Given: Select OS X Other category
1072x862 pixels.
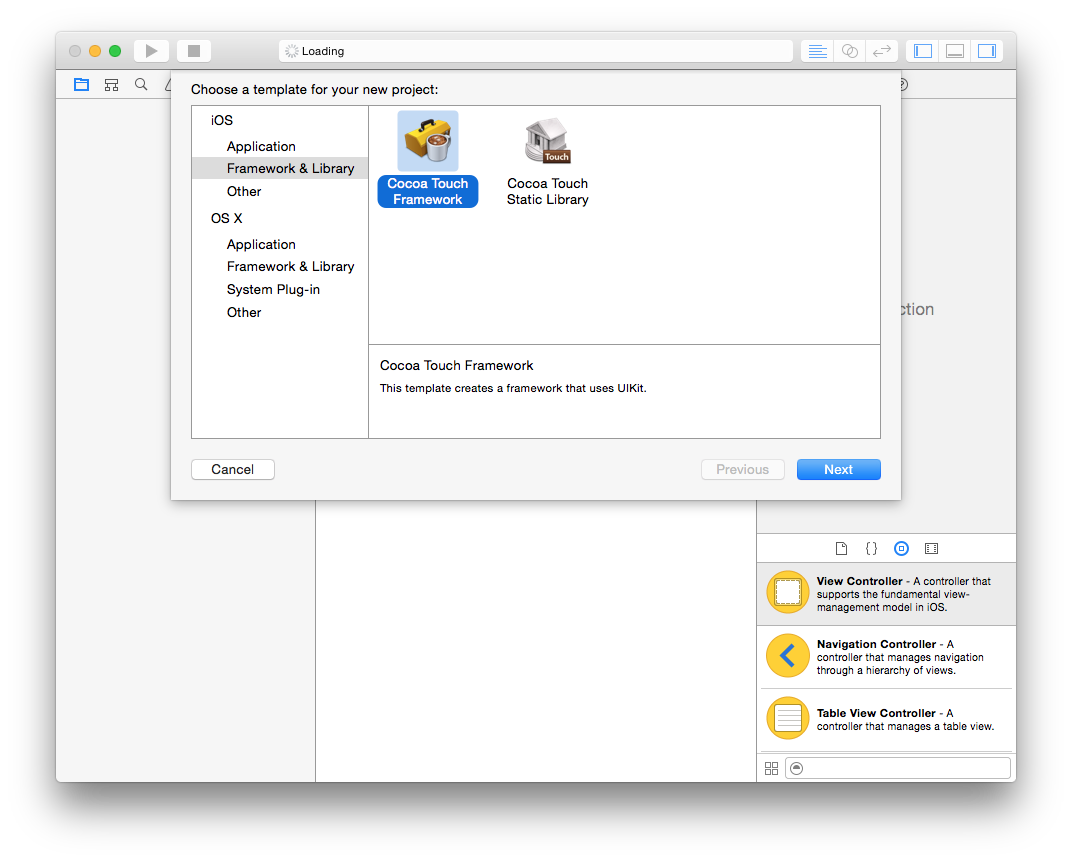Looking at the screenshot, I should click(244, 312).
